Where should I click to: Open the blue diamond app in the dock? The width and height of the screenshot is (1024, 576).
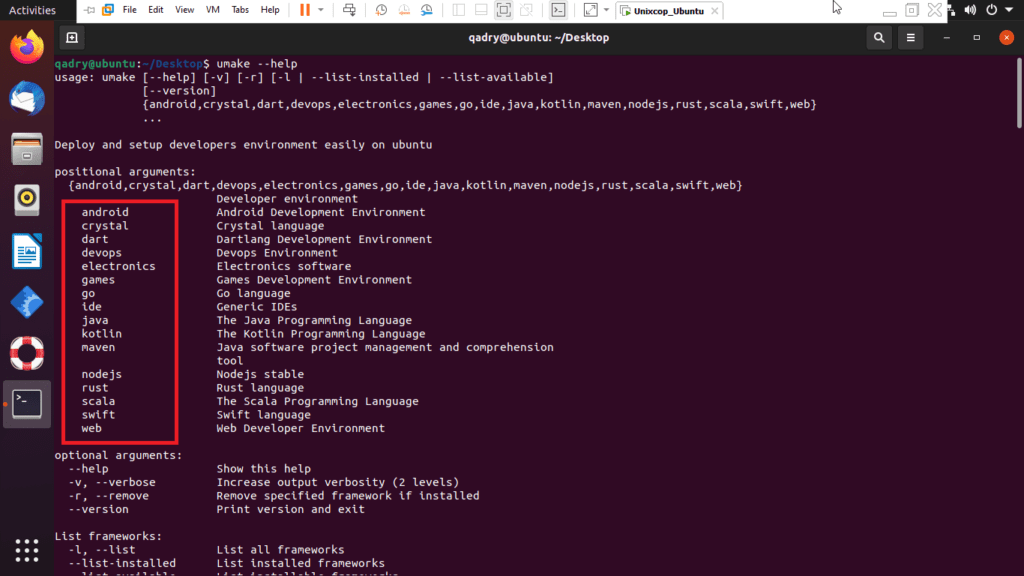(27, 302)
